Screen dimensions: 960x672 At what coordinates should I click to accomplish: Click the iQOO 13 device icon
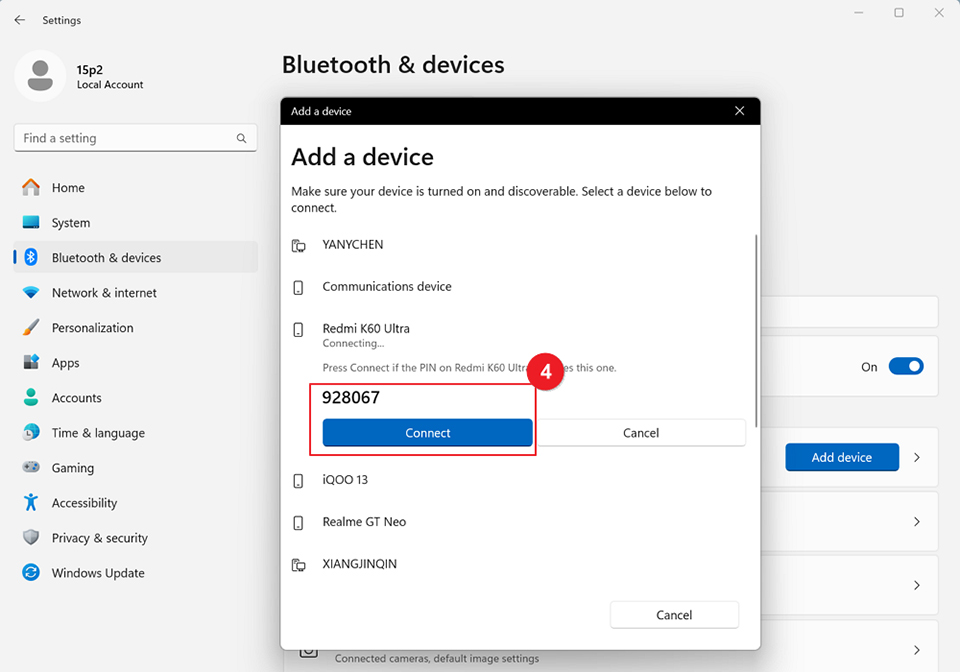point(298,481)
